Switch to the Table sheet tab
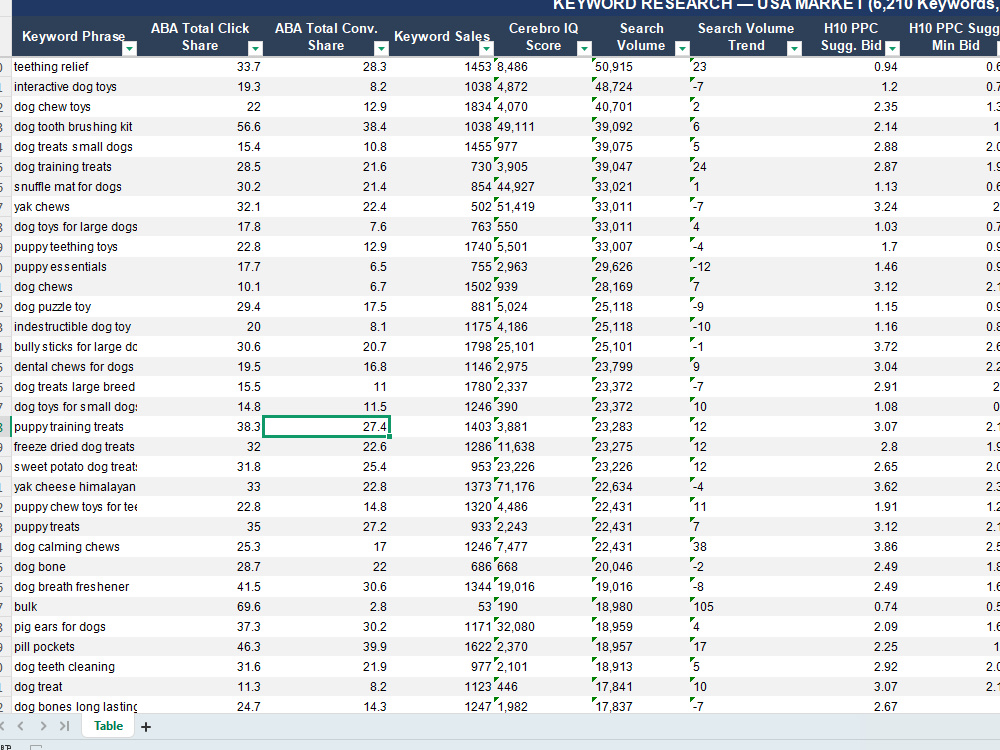 [x=108, y=726]
